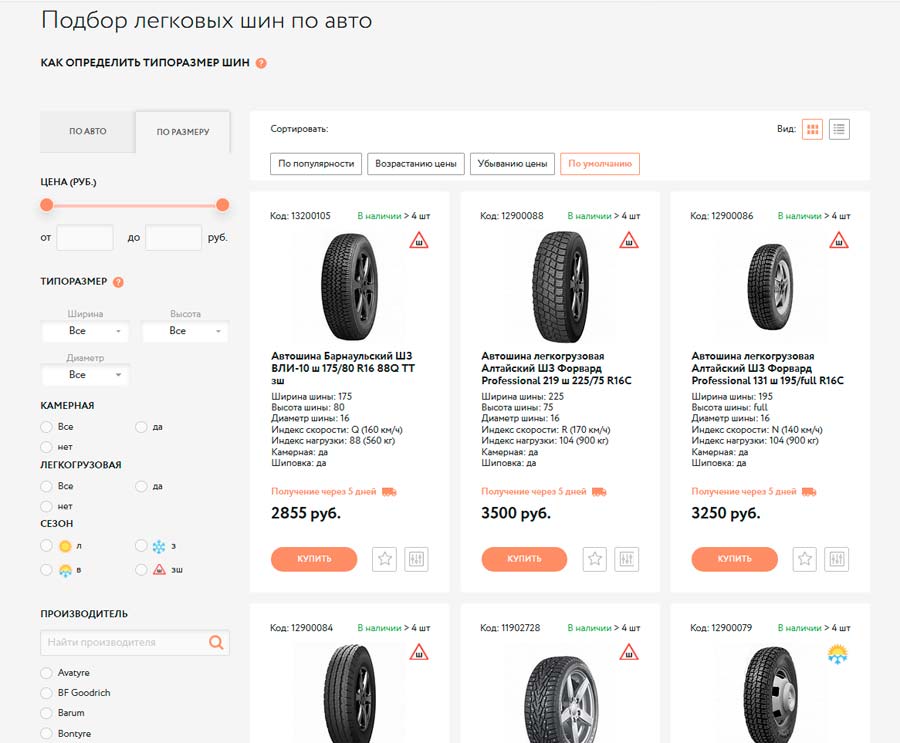Screen dimensions: 900x743
Task: Add tire 13200105 to favorites star
Action: click(385, 559)
